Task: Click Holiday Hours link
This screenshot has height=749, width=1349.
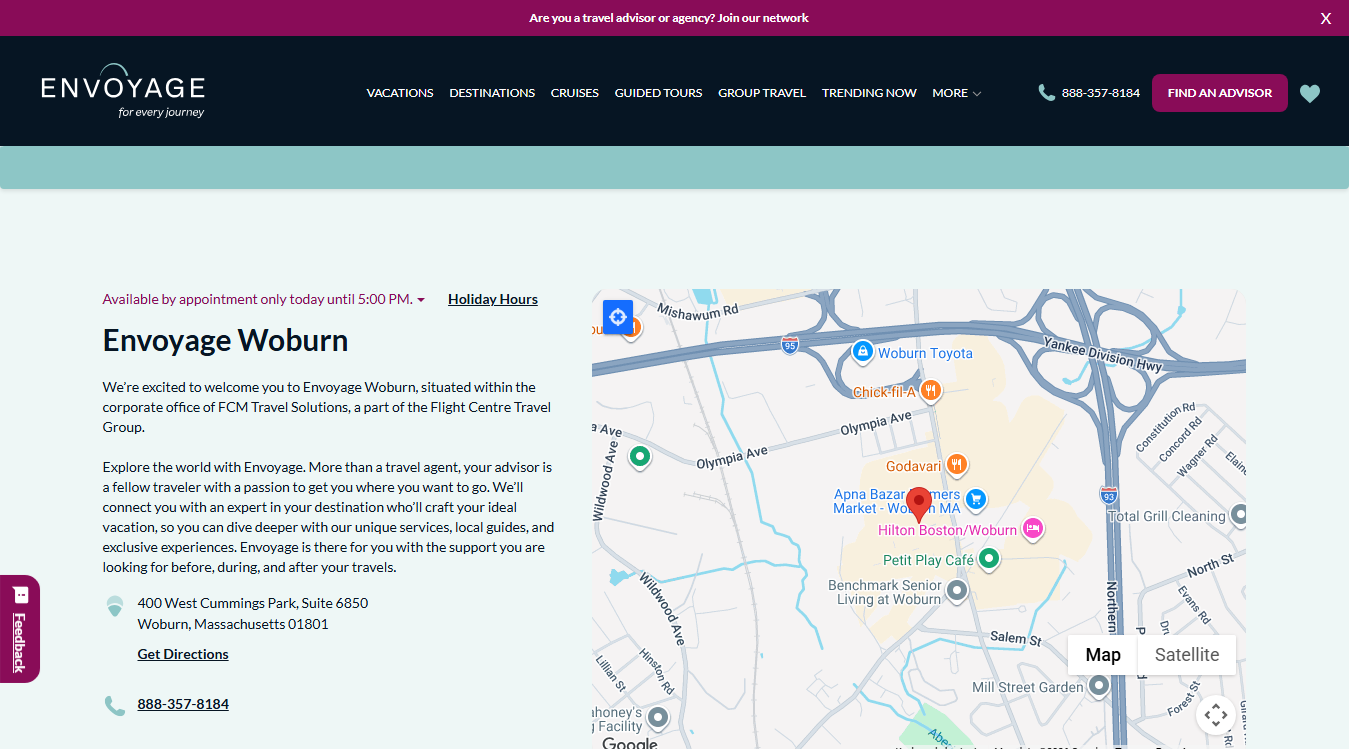Action: tap(493, 299)
